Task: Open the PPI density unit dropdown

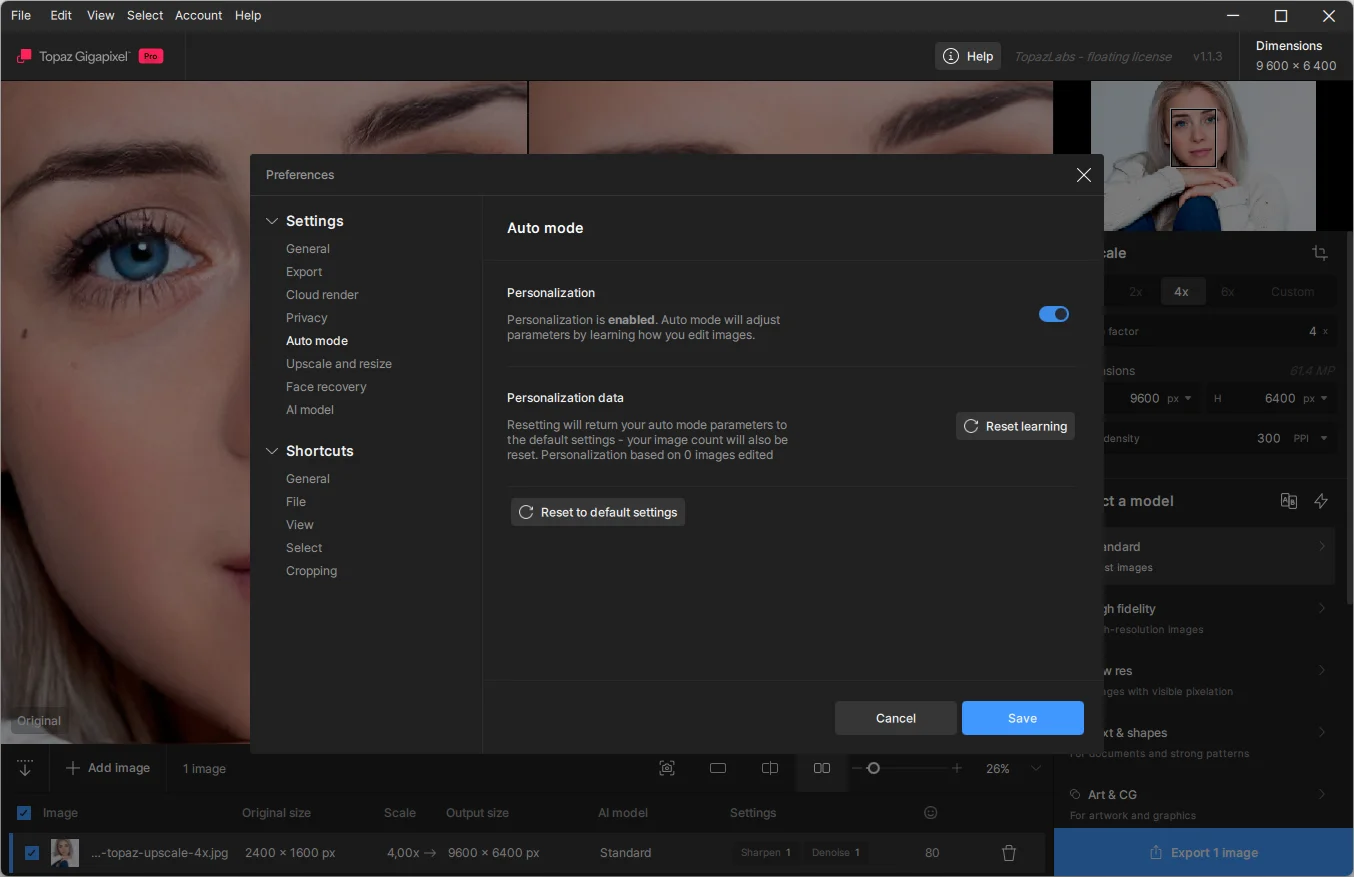Action: [1313, 438]
